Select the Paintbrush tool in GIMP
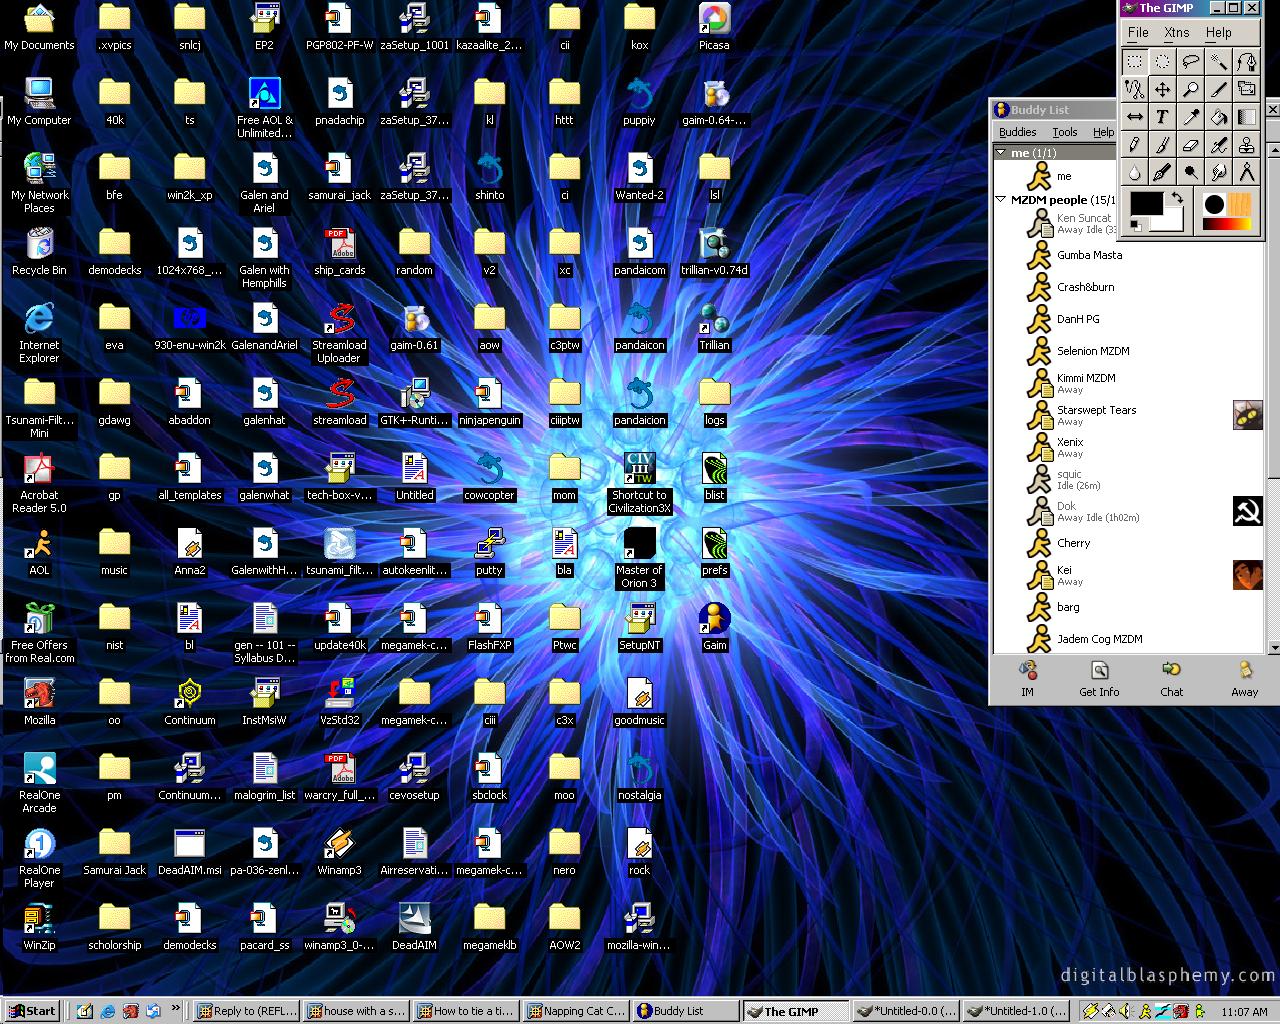The image size is (1280, 1024). tap(1162, 144)
